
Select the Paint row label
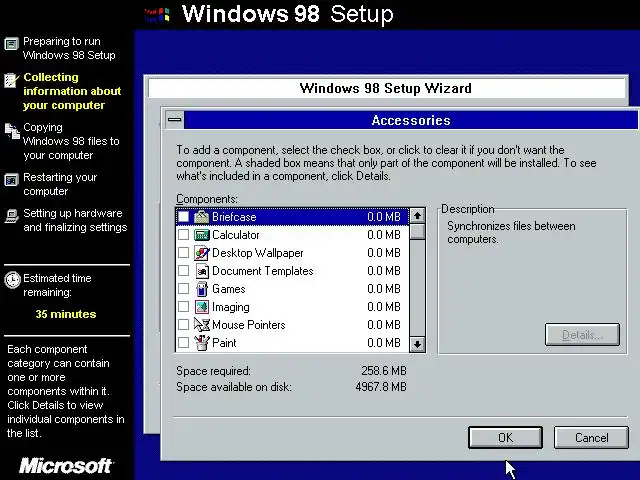(224, 343)
